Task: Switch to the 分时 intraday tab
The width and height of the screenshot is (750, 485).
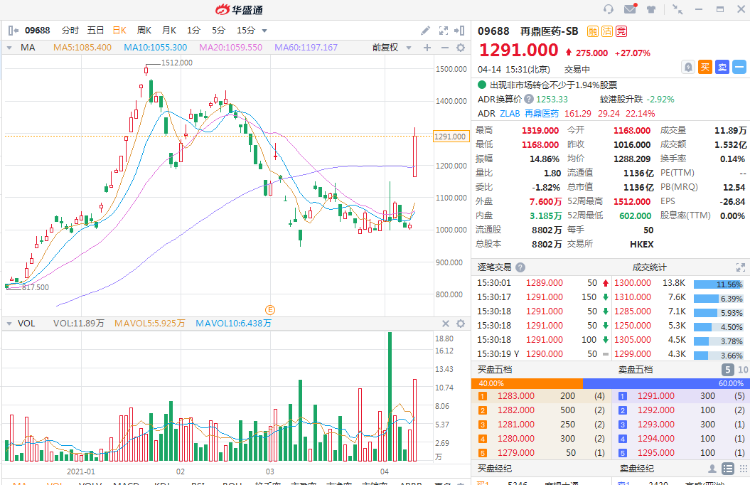Action: 69,30
